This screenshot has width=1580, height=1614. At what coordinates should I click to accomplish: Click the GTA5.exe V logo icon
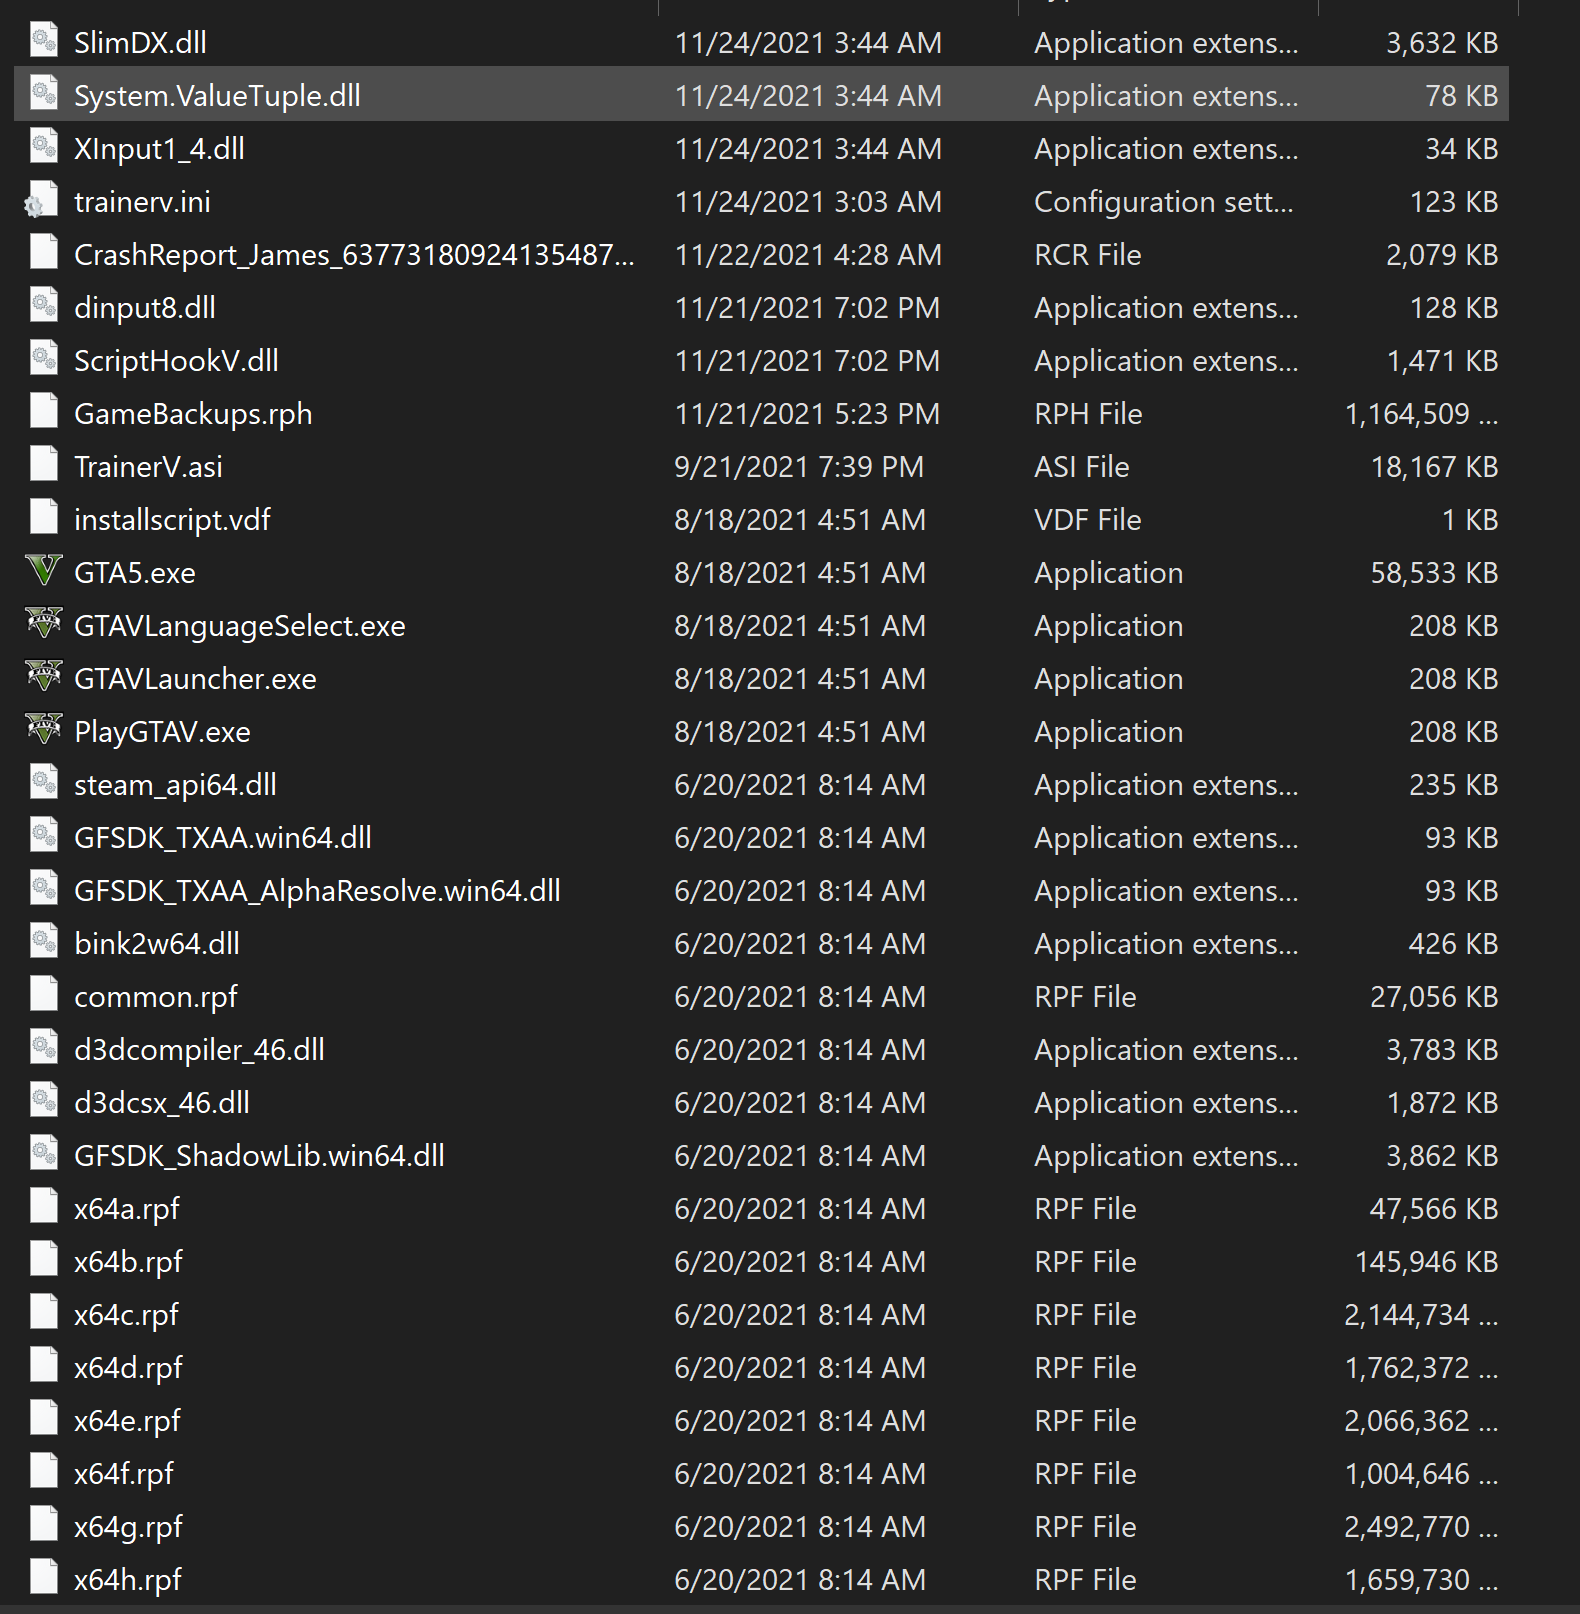click(x=43, y=572)
